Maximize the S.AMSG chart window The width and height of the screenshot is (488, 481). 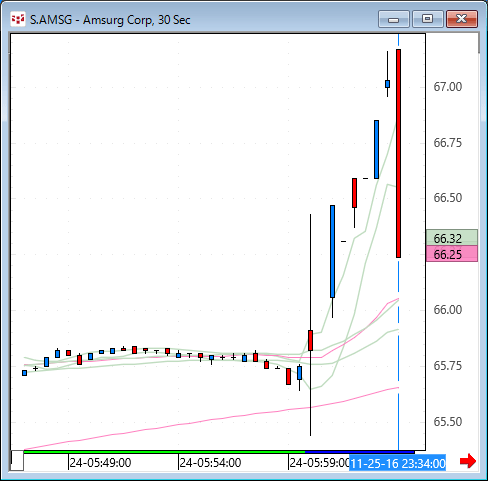[428, 19]
